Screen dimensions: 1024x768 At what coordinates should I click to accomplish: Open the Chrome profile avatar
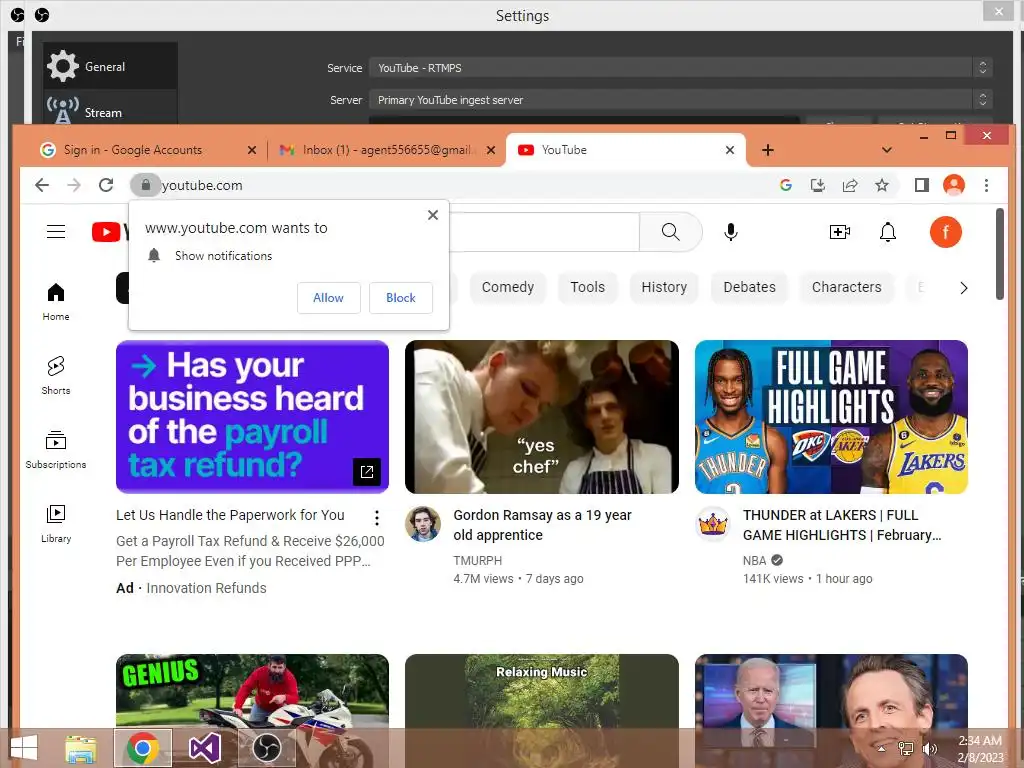tap(953, 185)
